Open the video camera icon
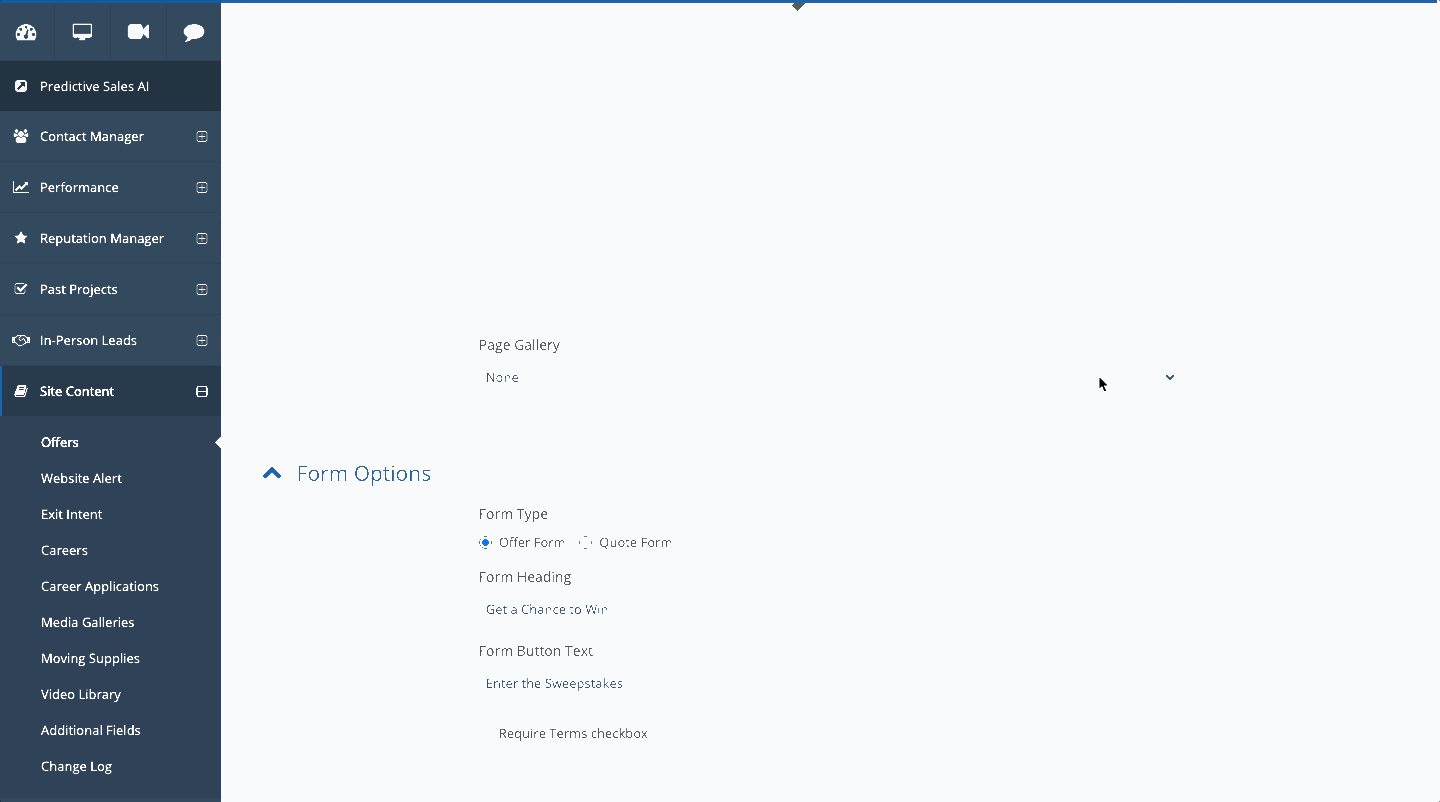Image resolution: width=1440 pixels, height=802 pixels. click(x=138, y=32)
